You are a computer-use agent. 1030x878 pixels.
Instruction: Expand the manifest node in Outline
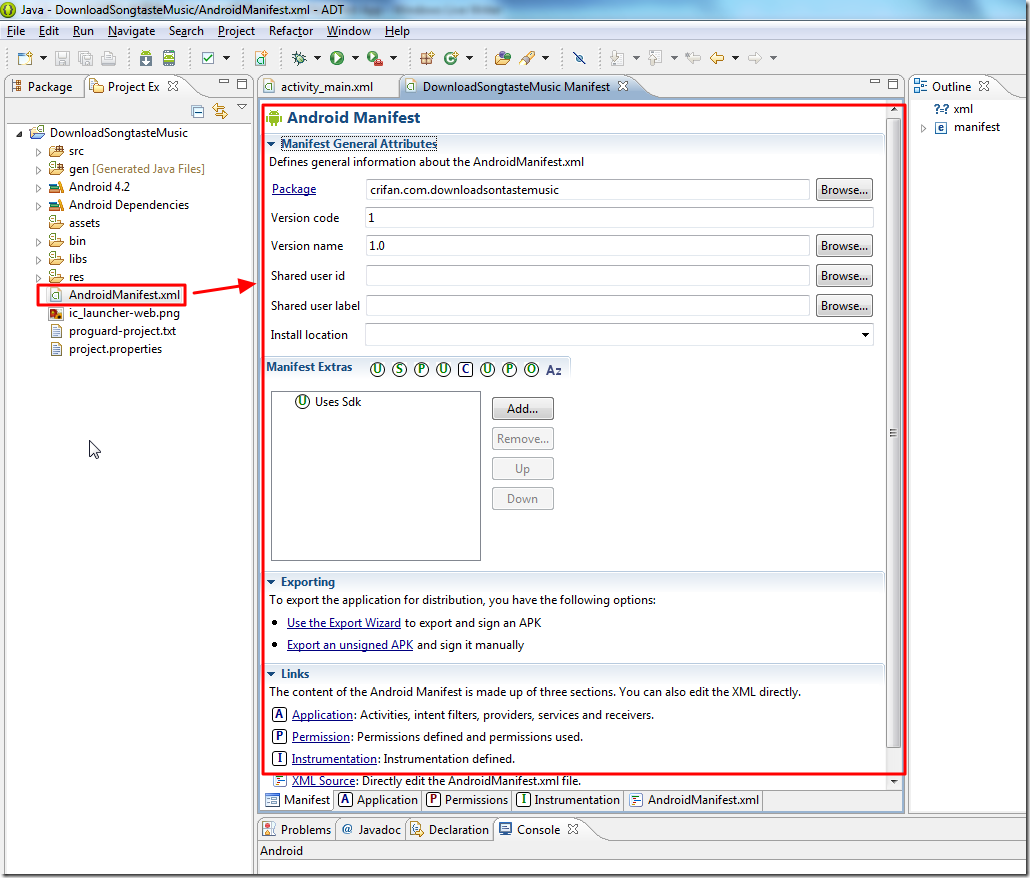[x=924, y=128]
